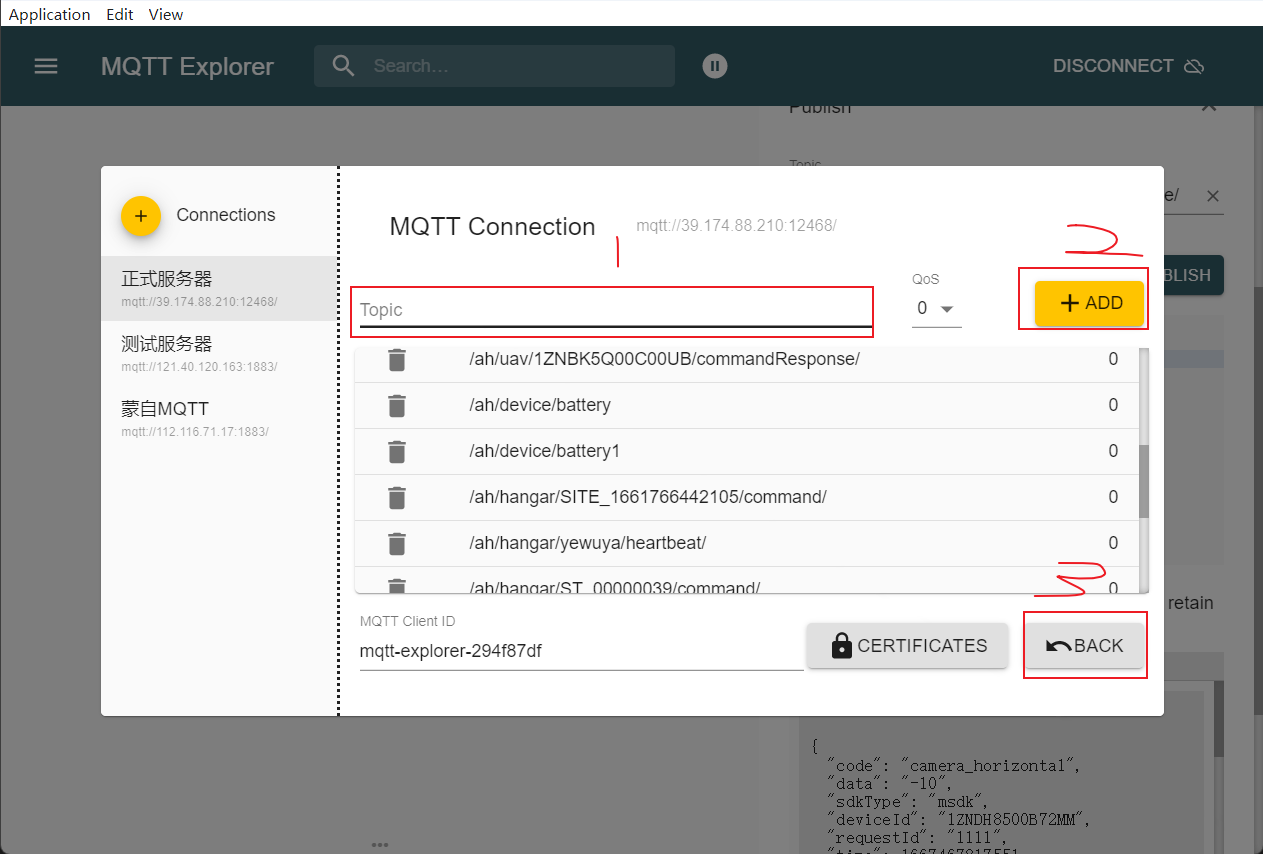Click into the Topic input field
Image resolution: width=1263 pixels, height=854 pixels.
pyautogui.click(x=612, y=310)
